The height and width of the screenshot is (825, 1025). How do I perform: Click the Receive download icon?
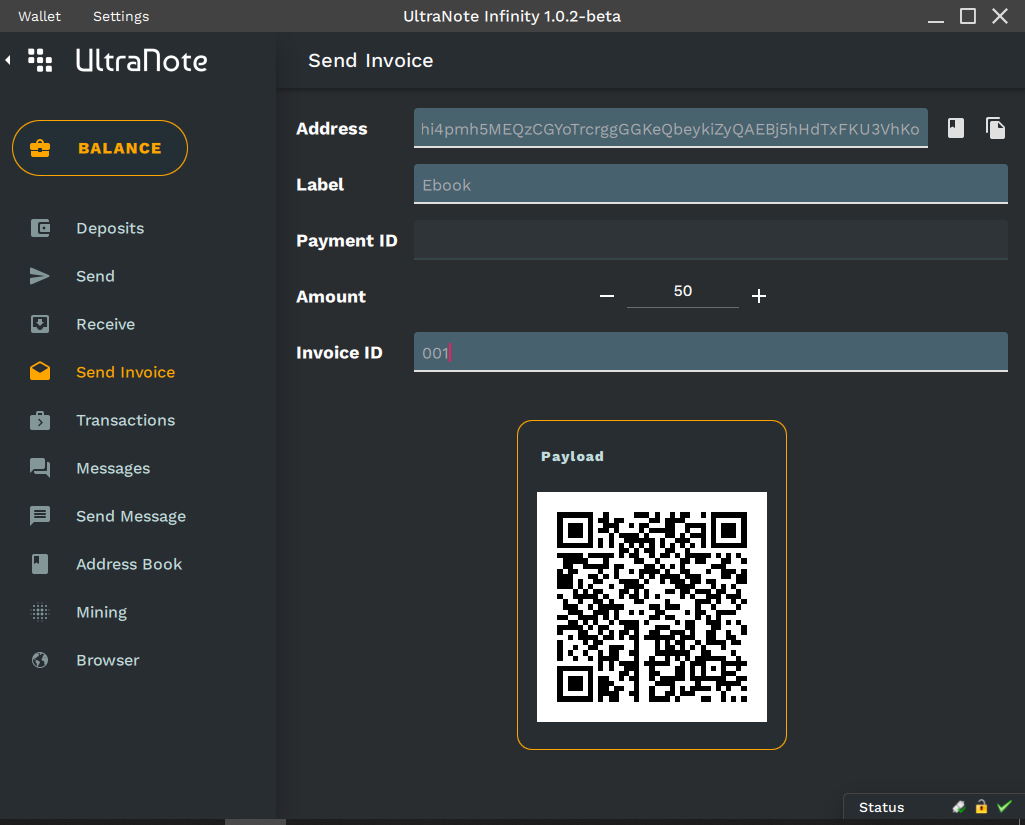40,324
